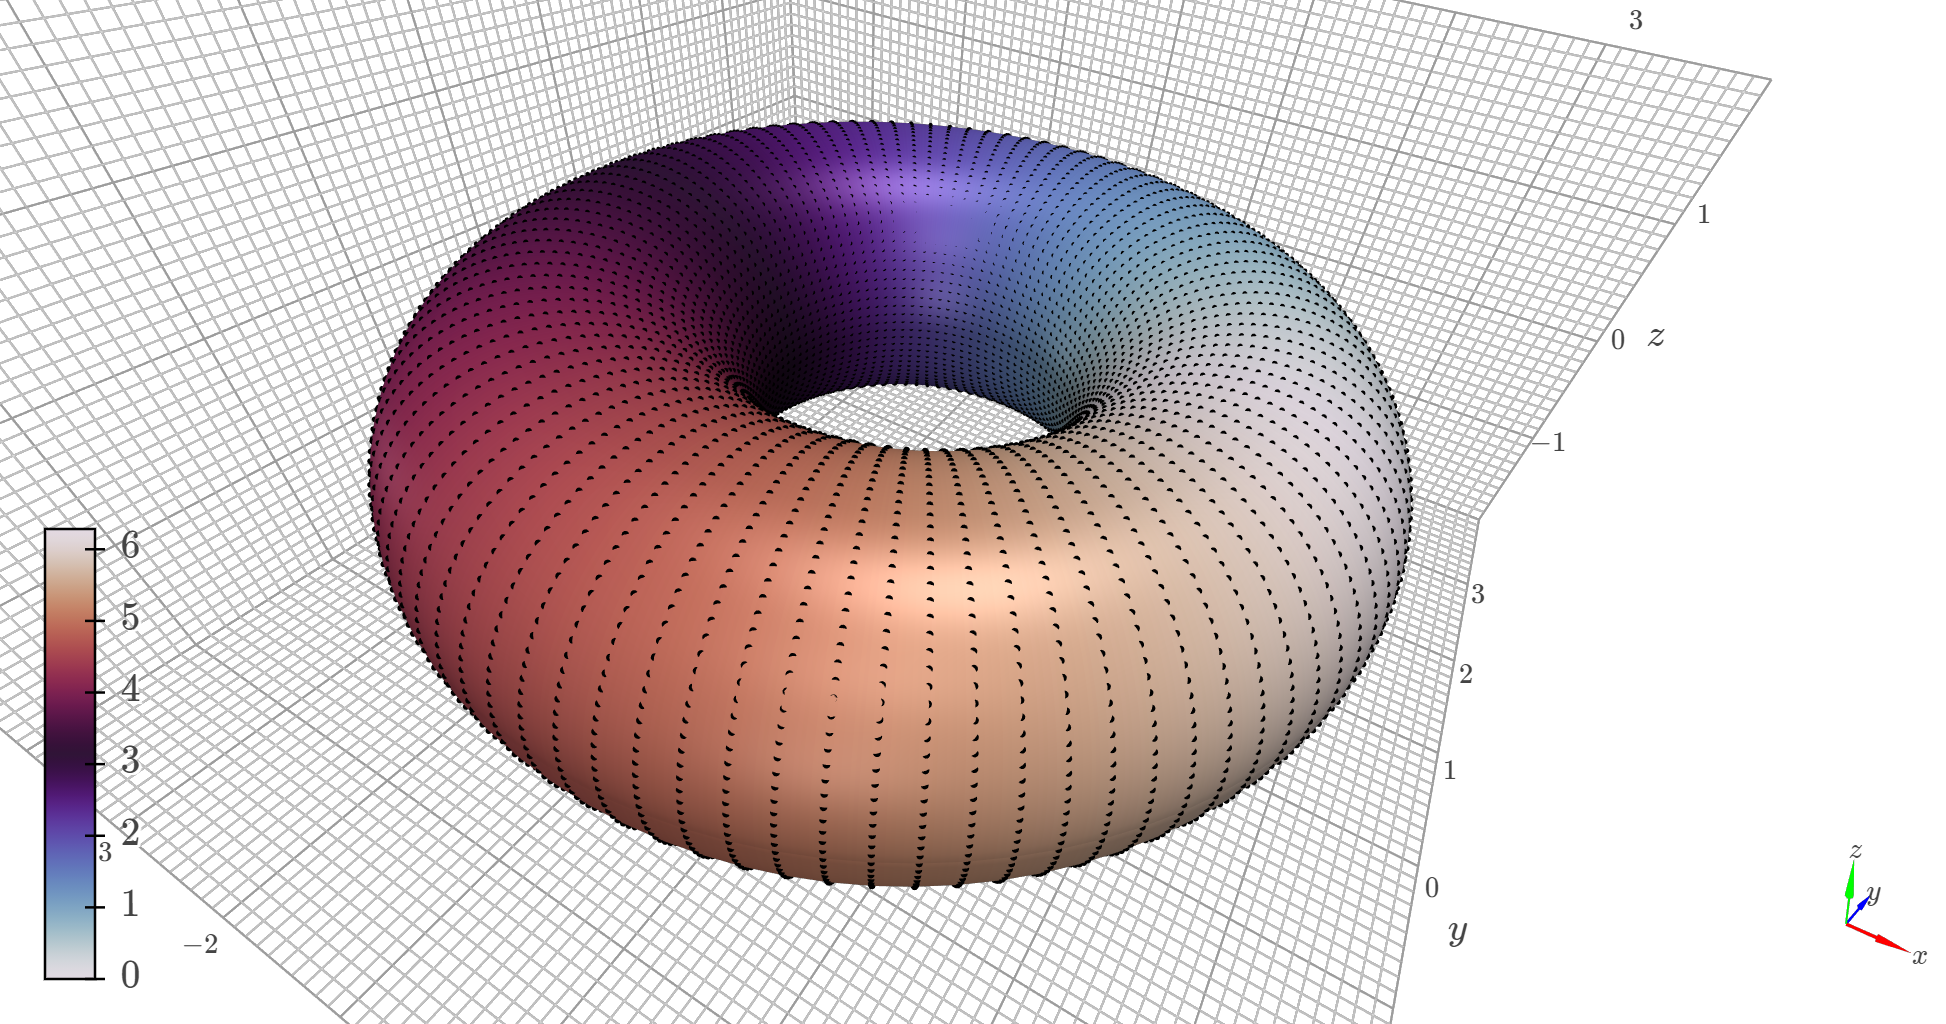Select the x label beside the orientation gizmo
1946x1024 pixels.
click(1920, 956)
